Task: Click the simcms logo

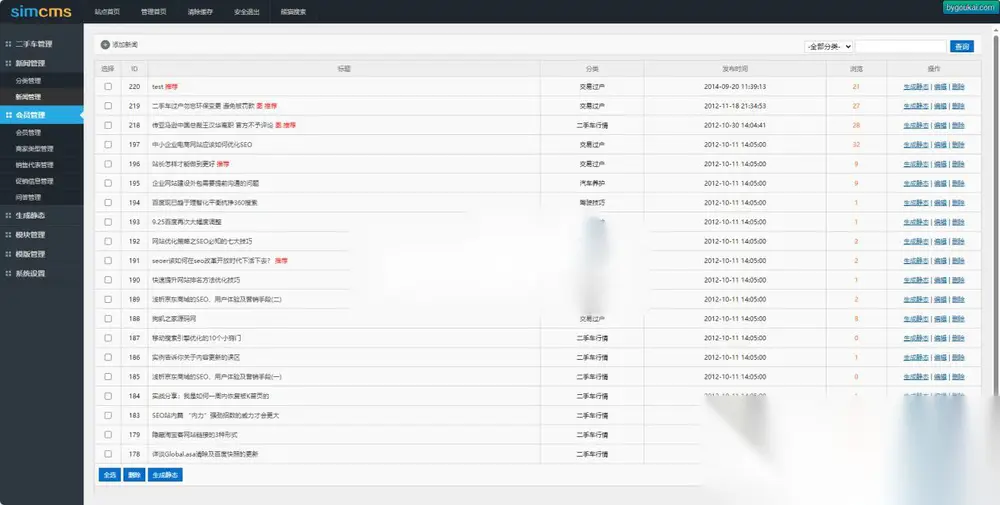Action: point(41,11)
